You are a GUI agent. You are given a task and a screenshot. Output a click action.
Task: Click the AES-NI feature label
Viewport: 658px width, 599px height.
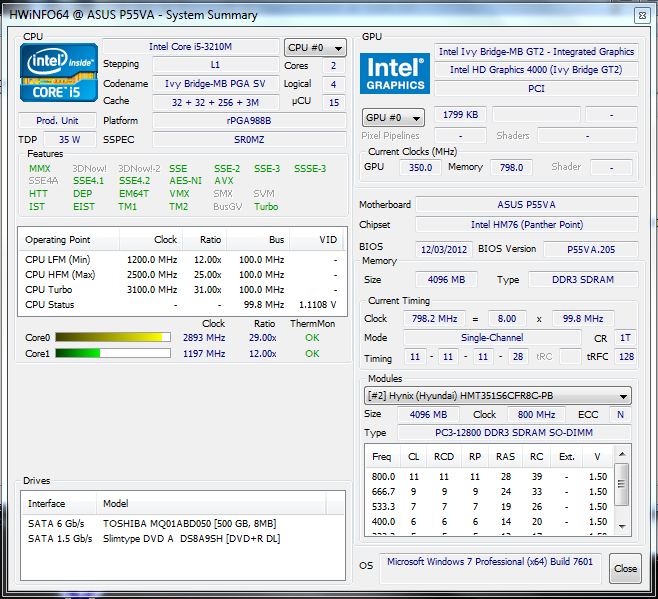click(185, 181)
